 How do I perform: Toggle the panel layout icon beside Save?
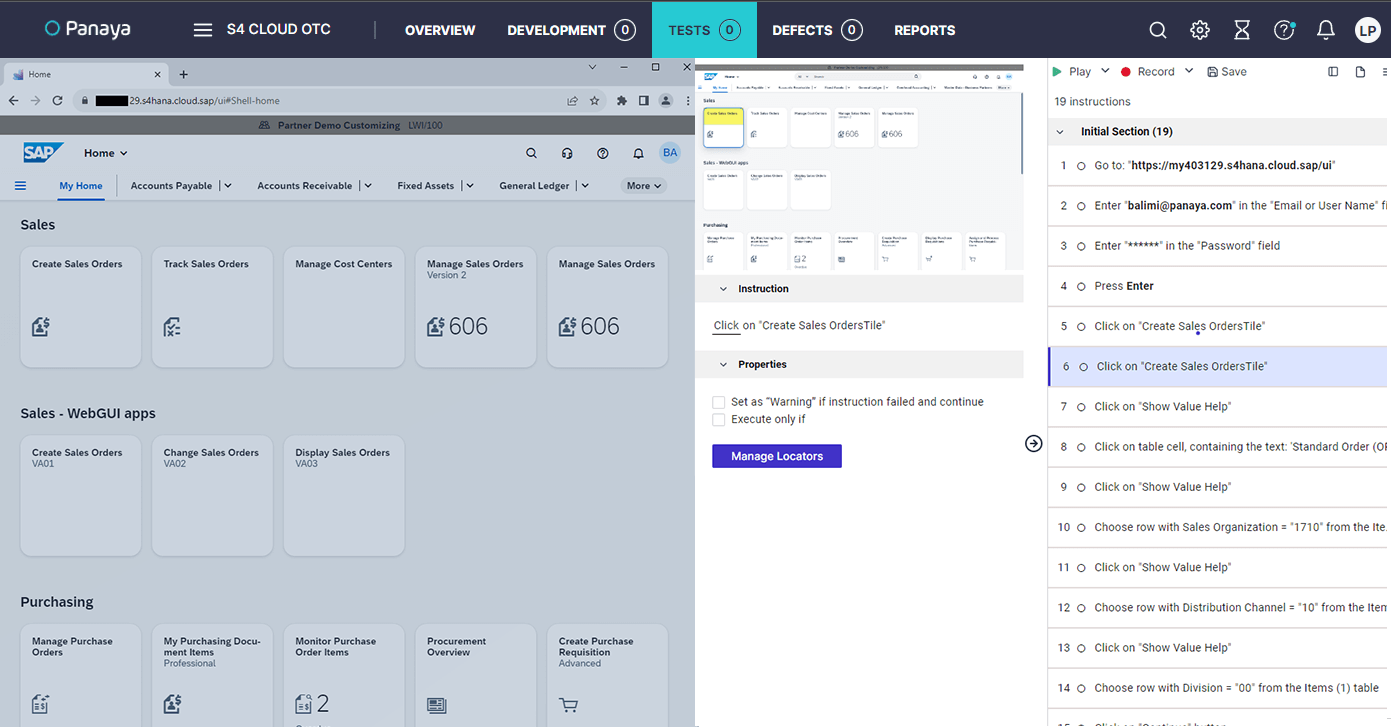[x=1333, y=71]
